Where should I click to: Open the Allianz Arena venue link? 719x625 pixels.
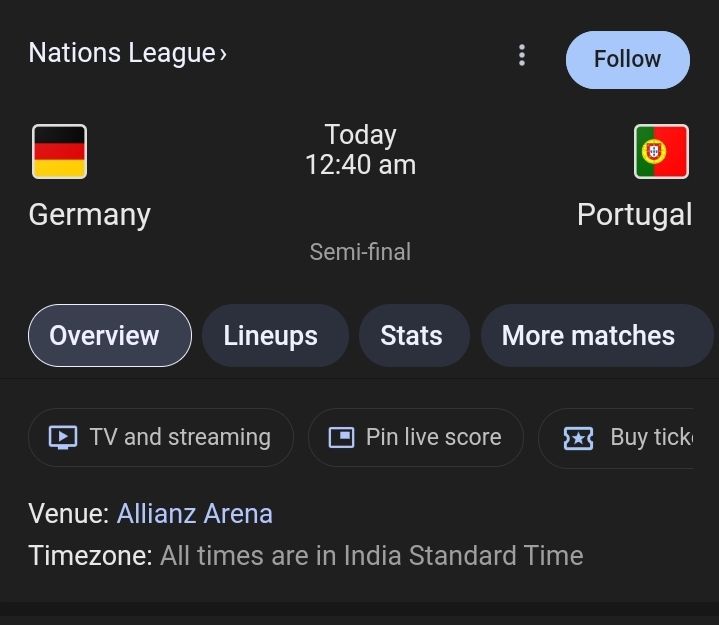195,513
